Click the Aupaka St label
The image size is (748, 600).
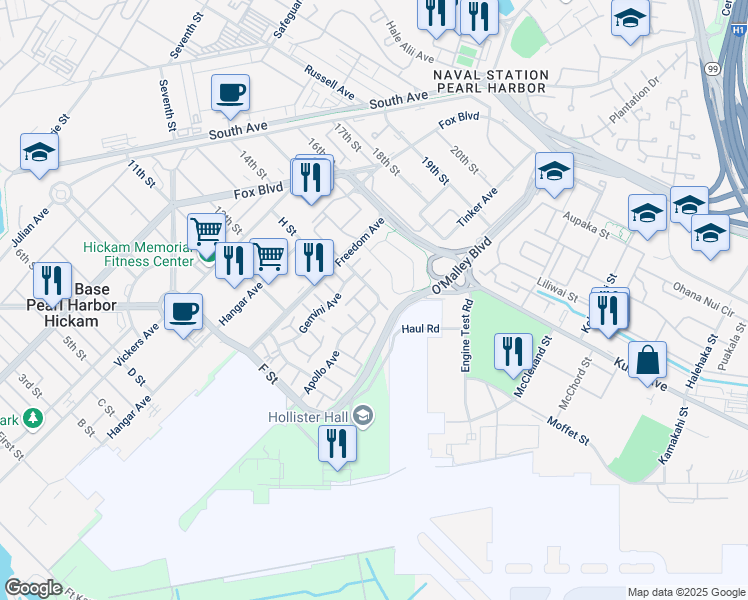point(586,225)
